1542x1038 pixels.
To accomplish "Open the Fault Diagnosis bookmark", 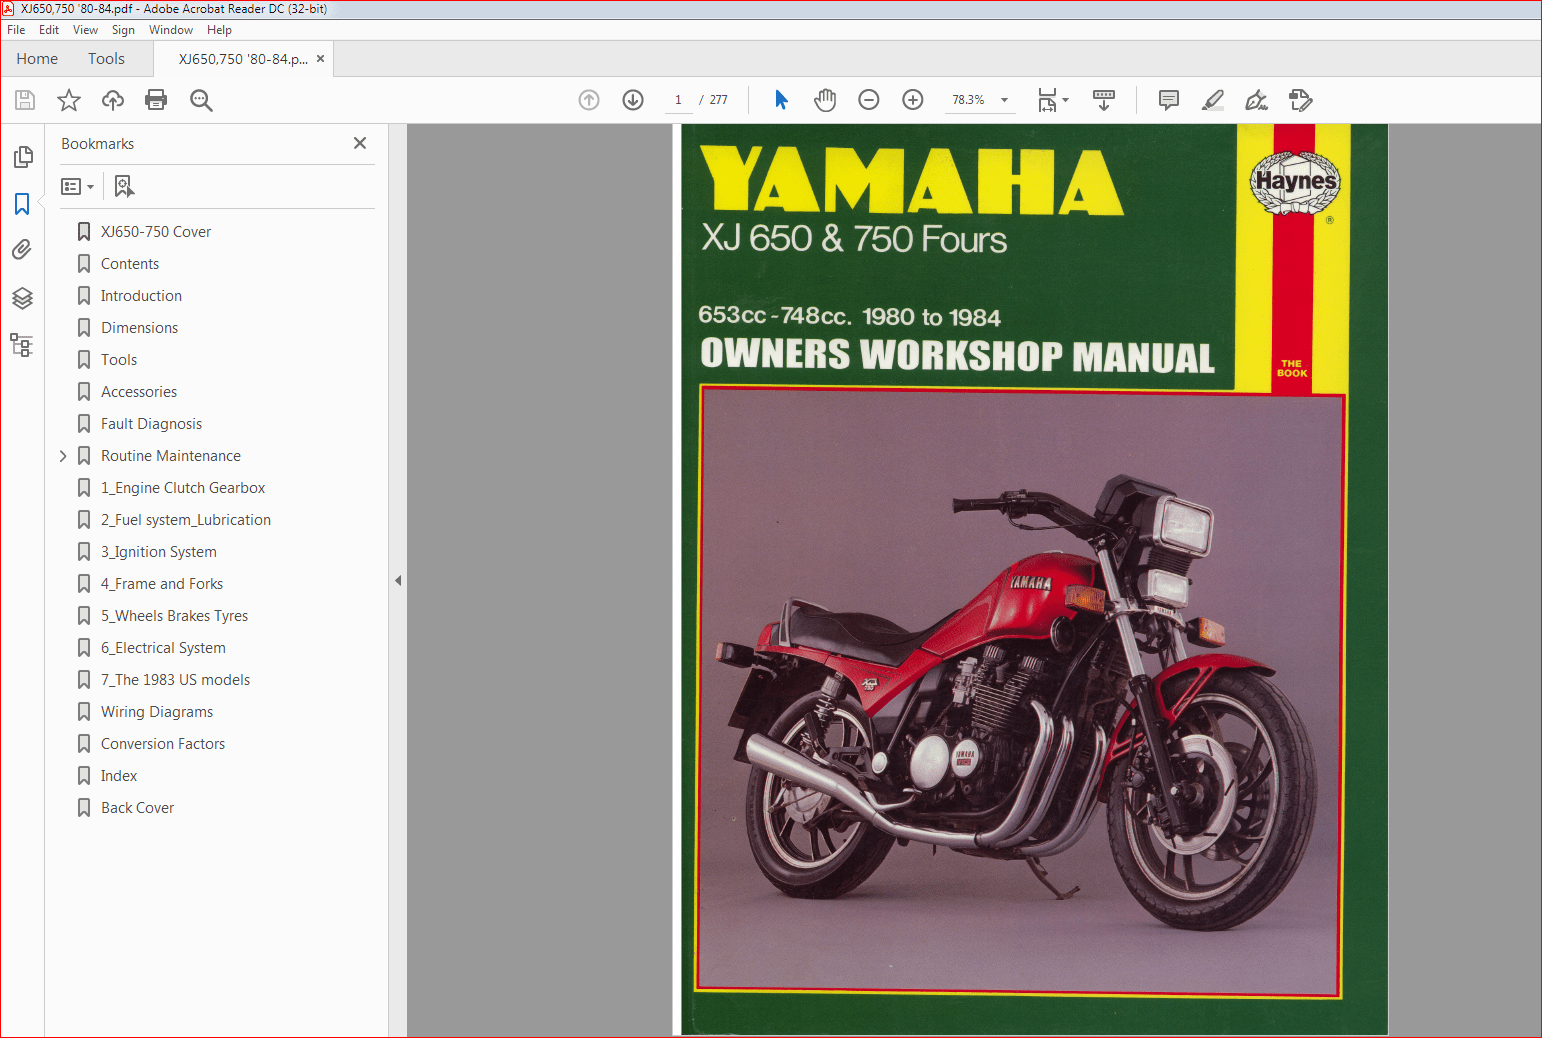I will click(151, 424).
